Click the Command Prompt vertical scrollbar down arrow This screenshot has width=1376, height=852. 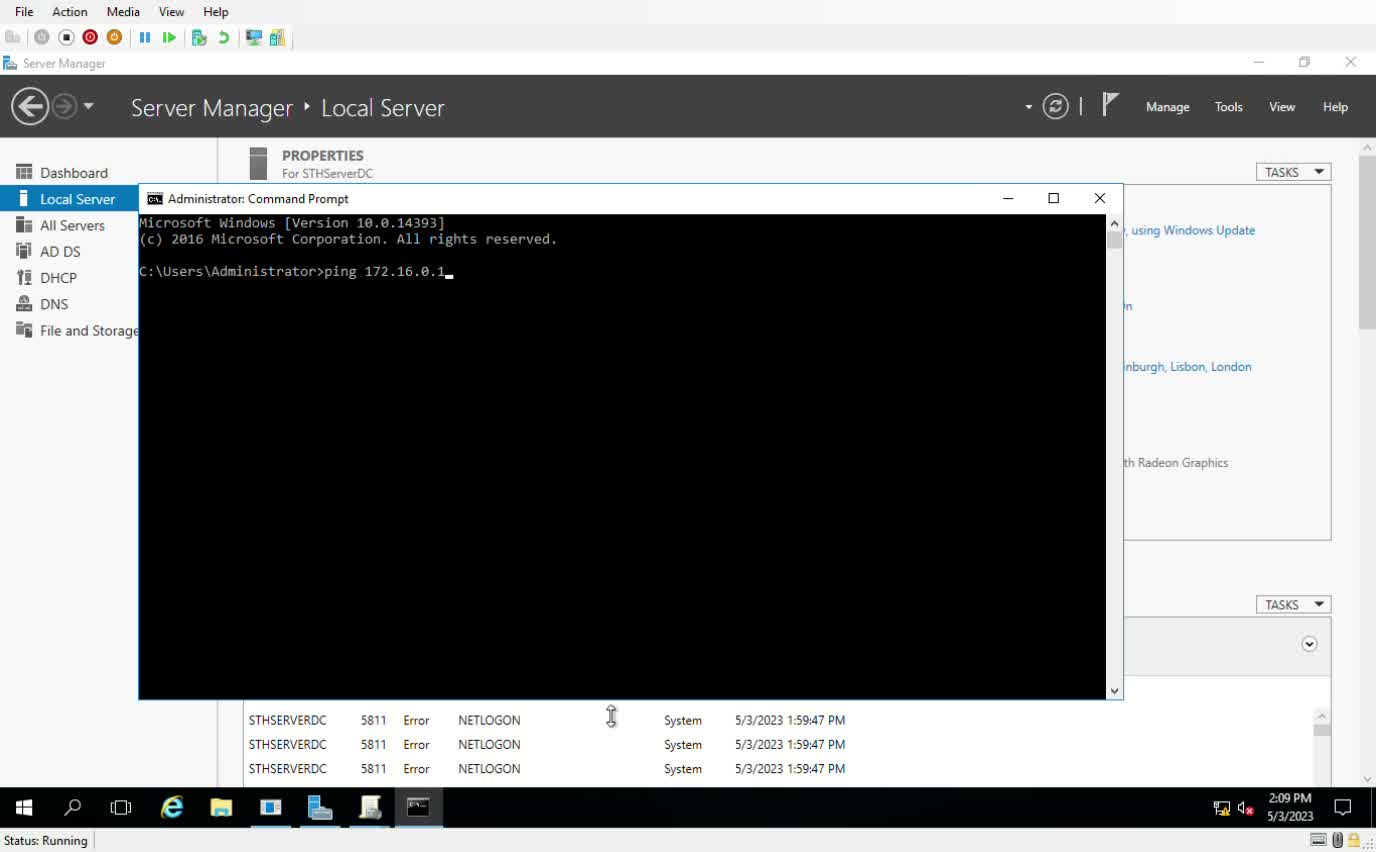click(1114, 690)
